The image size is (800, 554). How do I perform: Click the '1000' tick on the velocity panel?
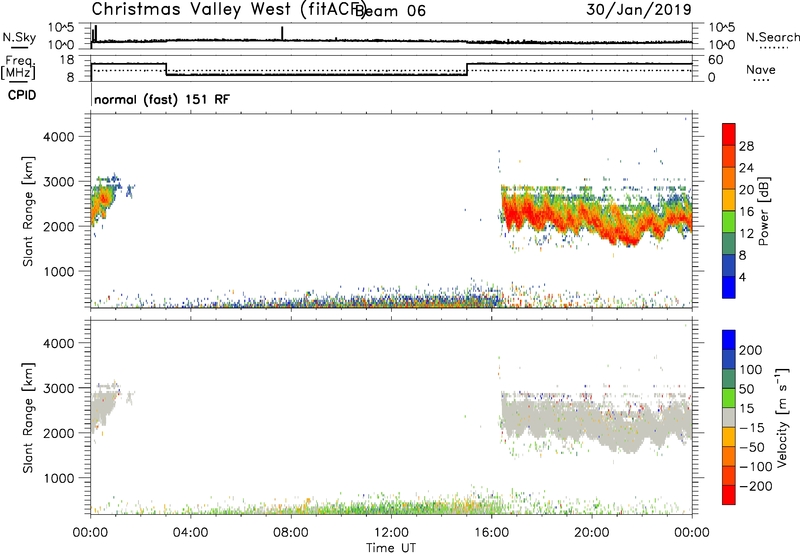(59, 478)
